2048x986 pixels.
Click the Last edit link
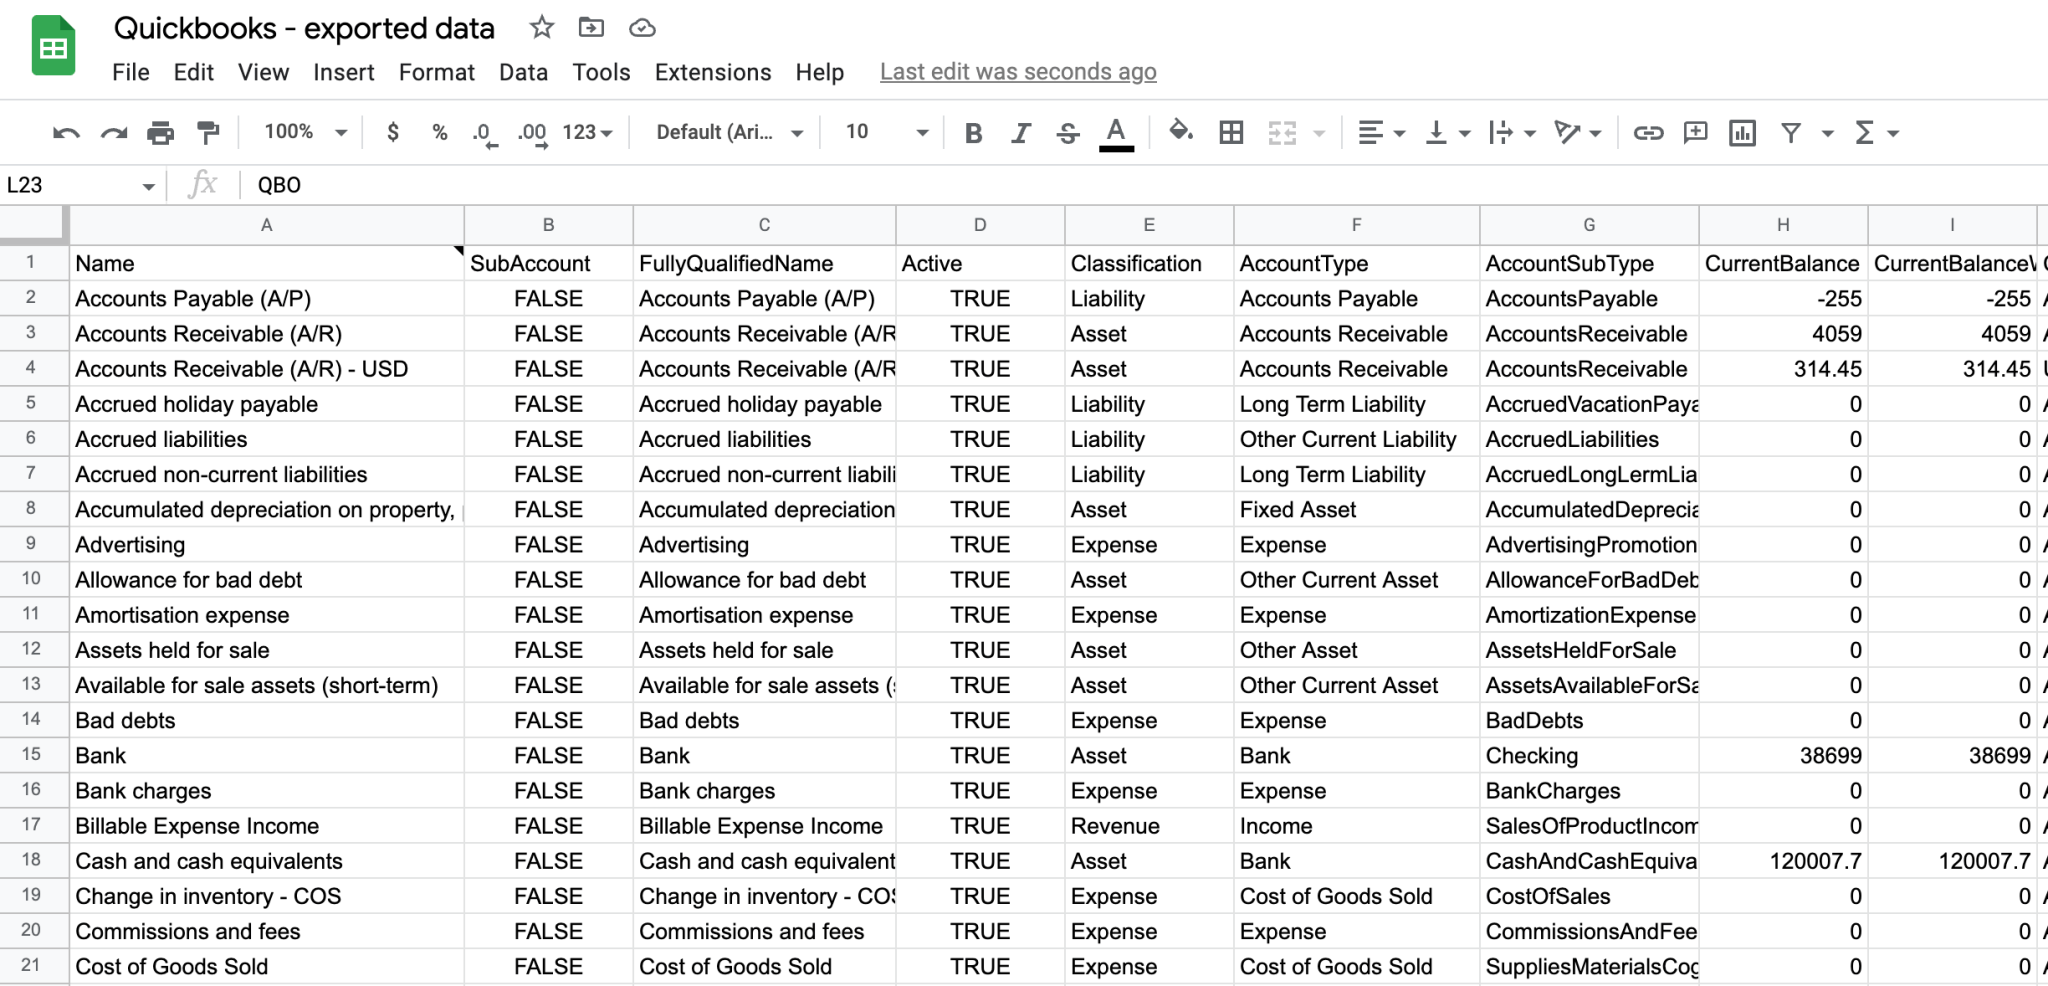click(x=1018, y=72)
